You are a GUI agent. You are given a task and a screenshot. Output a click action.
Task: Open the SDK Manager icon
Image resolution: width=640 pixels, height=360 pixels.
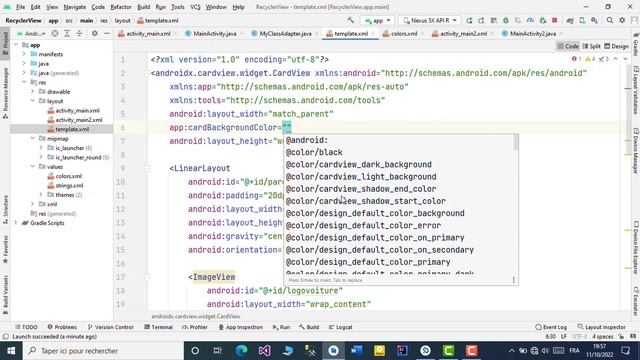(594, 20)
